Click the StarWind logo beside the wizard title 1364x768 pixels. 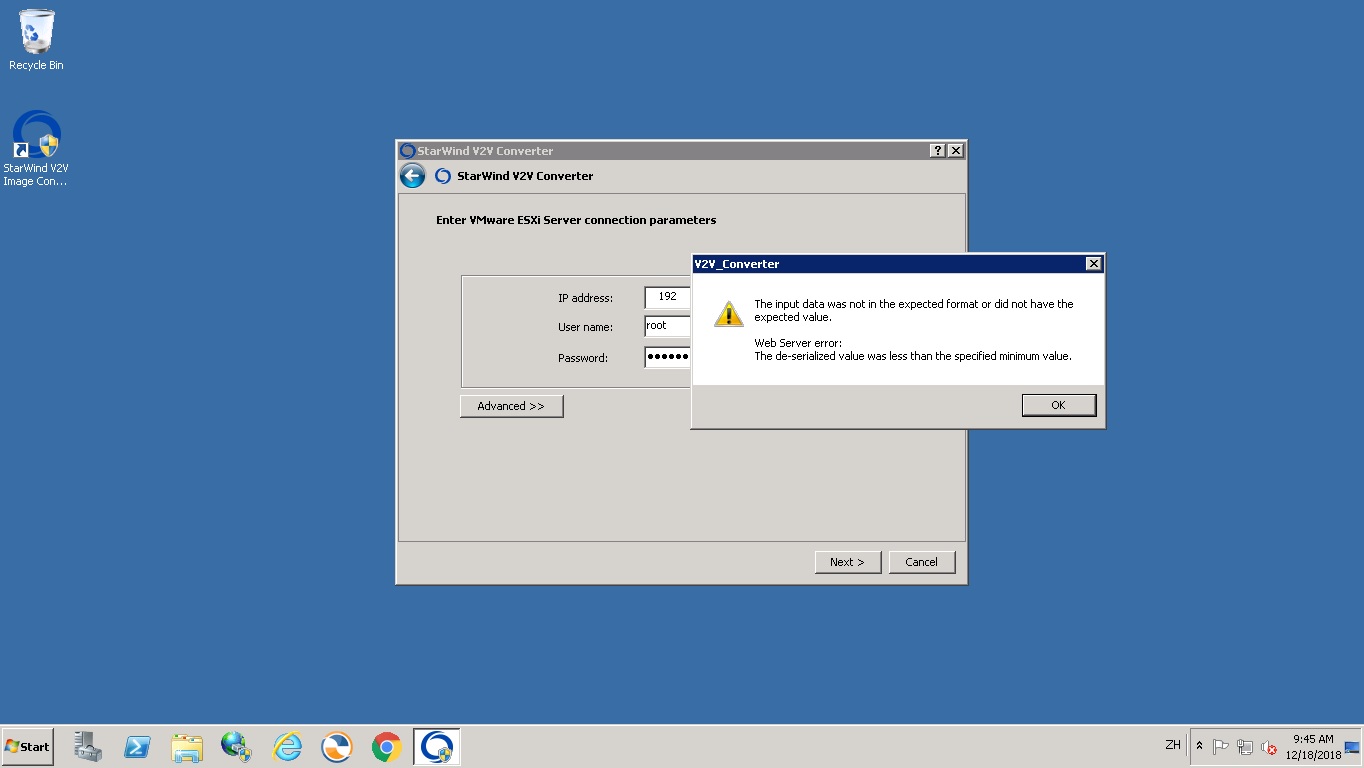pos(443,176)
